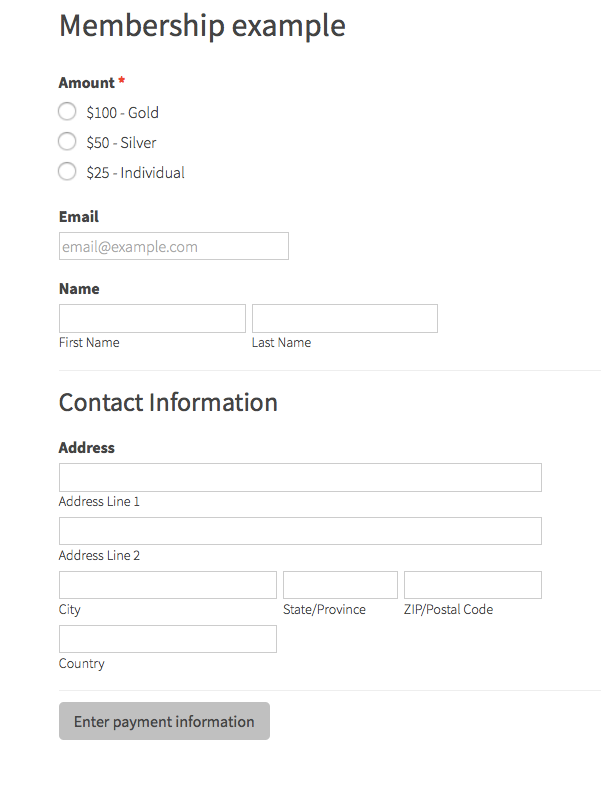Click the Country input field

pos(168,639)
